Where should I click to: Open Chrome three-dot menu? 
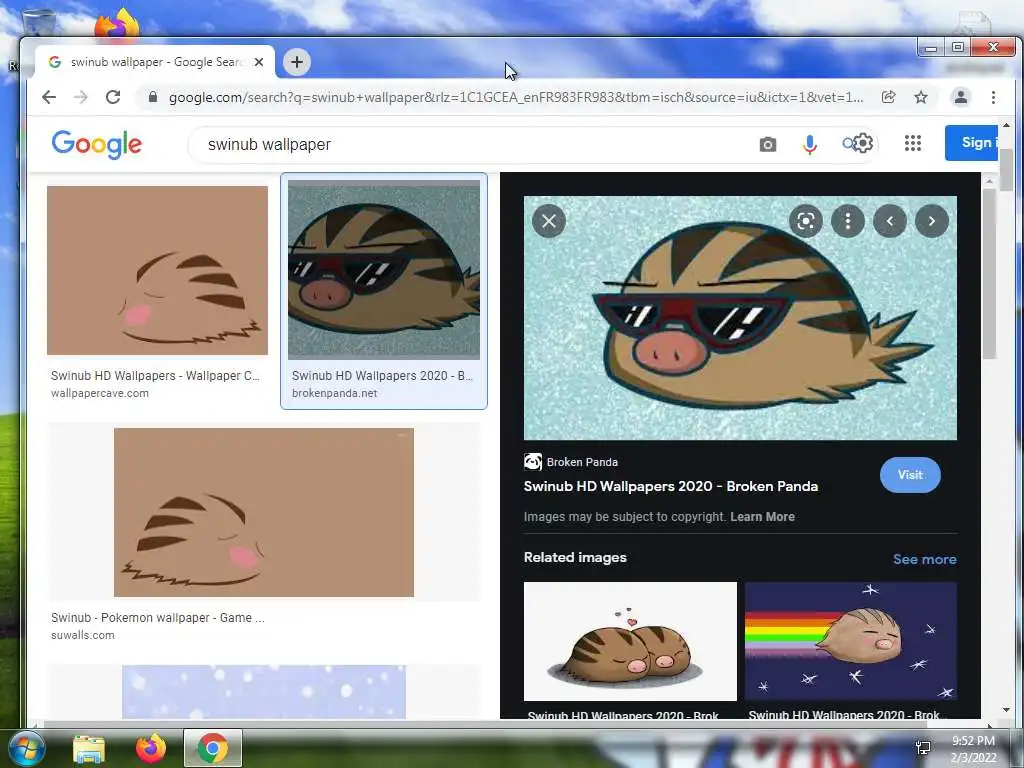click(993, 97)
